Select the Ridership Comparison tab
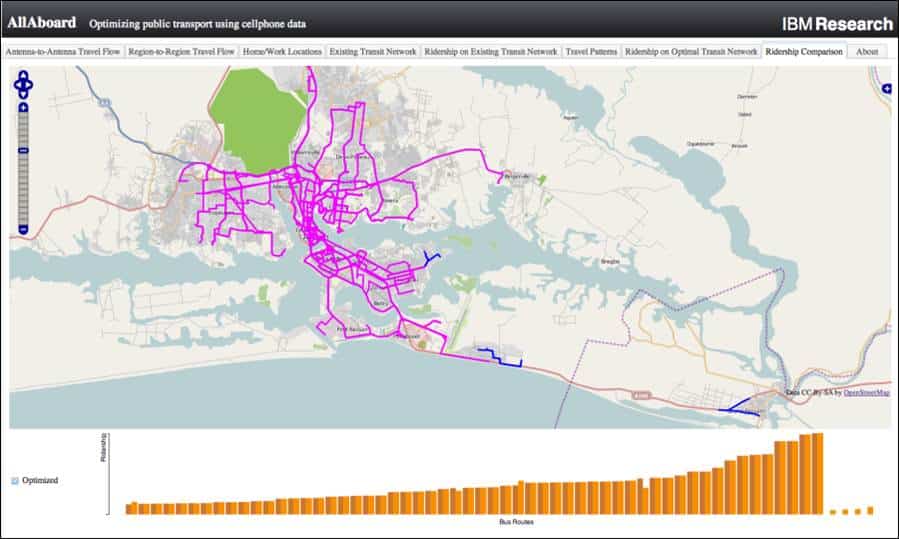Viewport: 899px width, 539px height. pos(804,52)
